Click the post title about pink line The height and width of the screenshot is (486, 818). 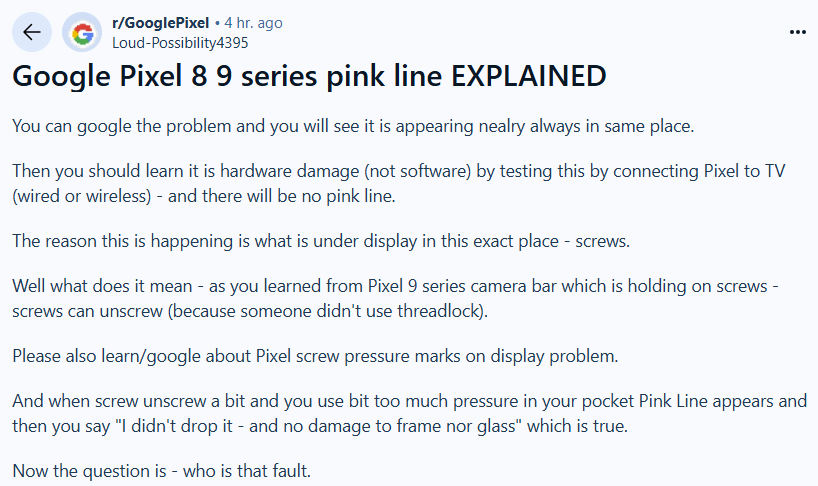pos(309,76)
